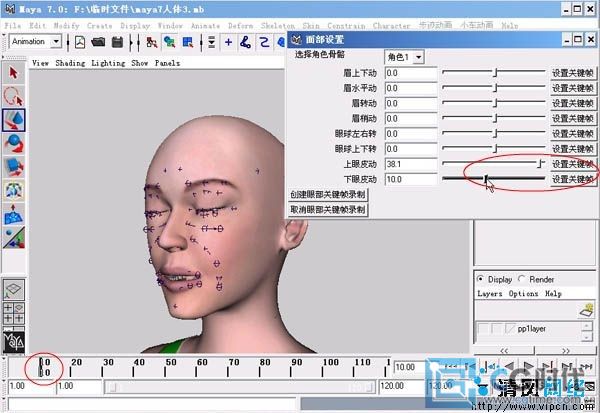
Task: Enable Select by Object Type icon
Action: pyautogui.click(x=170, y=42)
